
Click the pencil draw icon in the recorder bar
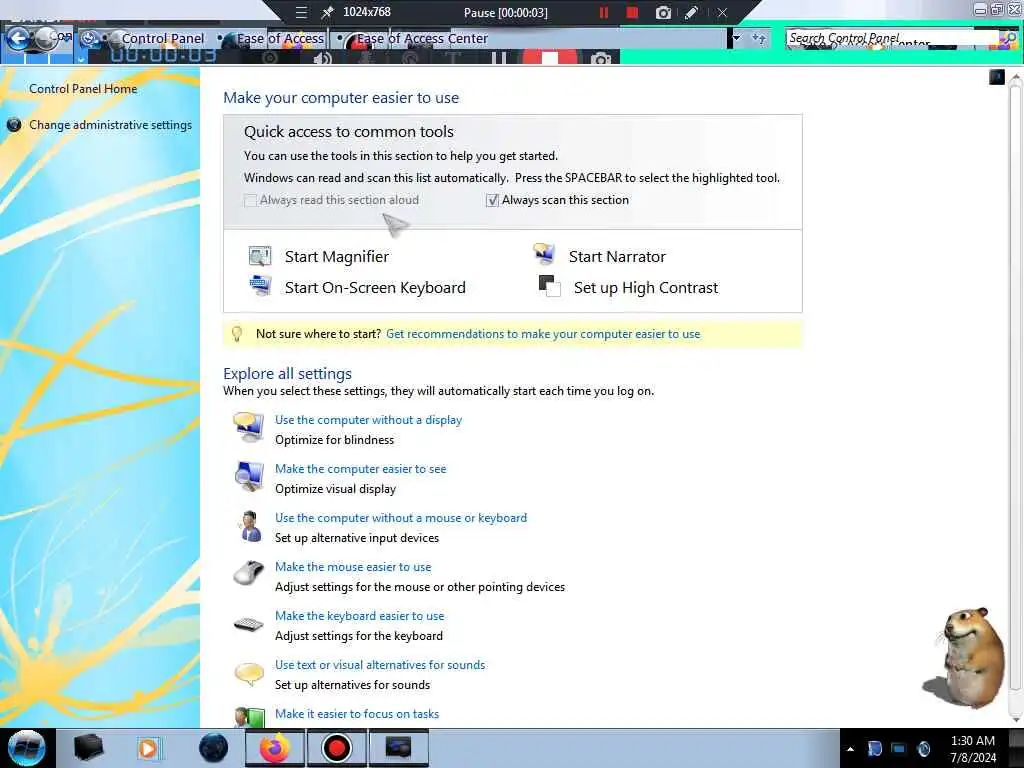pos(691,12)
